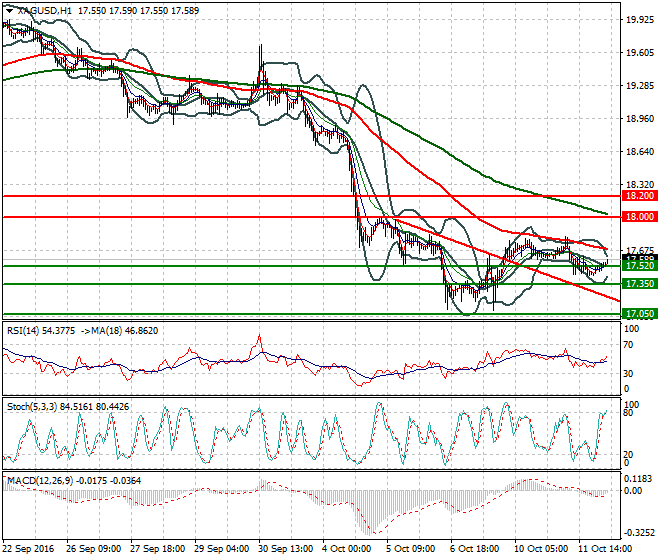The height and width of the screenshot is (560, 660).
Task: Click the 18.640 price scale value
Action: pos(640,152)
